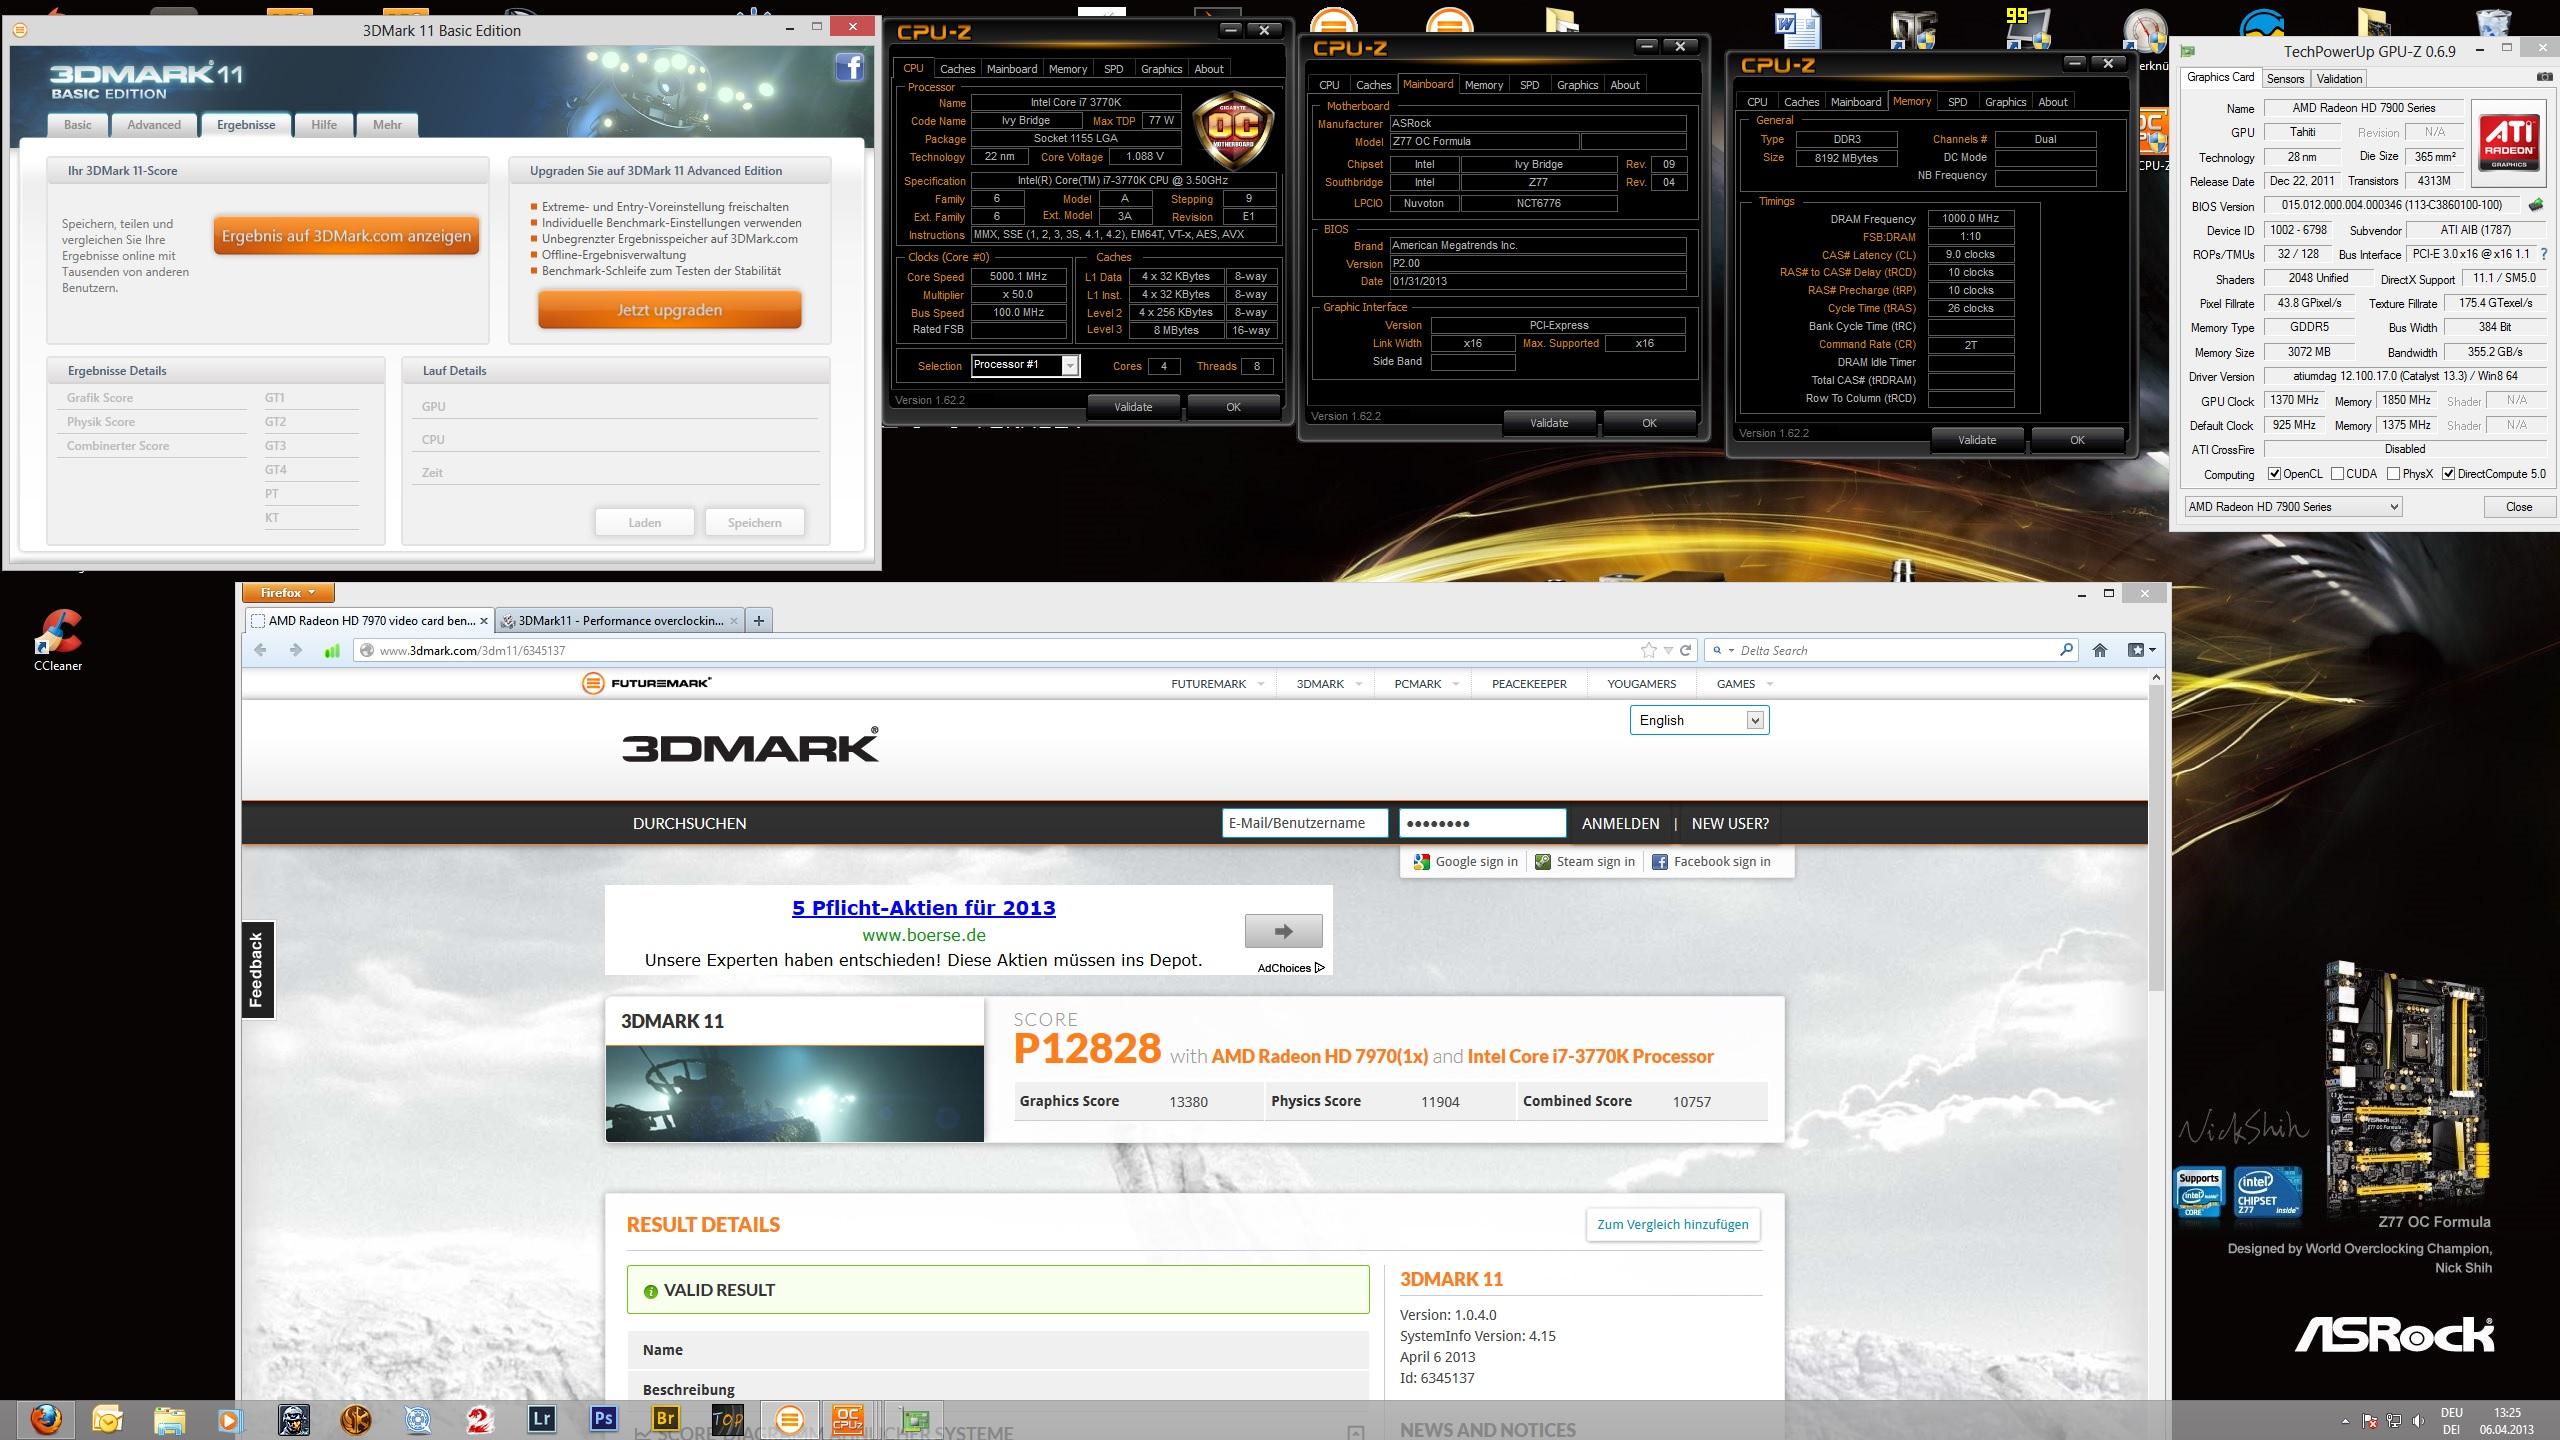Click green signal bars icon beside address bar
This screenshot has width=2560, height=1440.
click(332, 651)
